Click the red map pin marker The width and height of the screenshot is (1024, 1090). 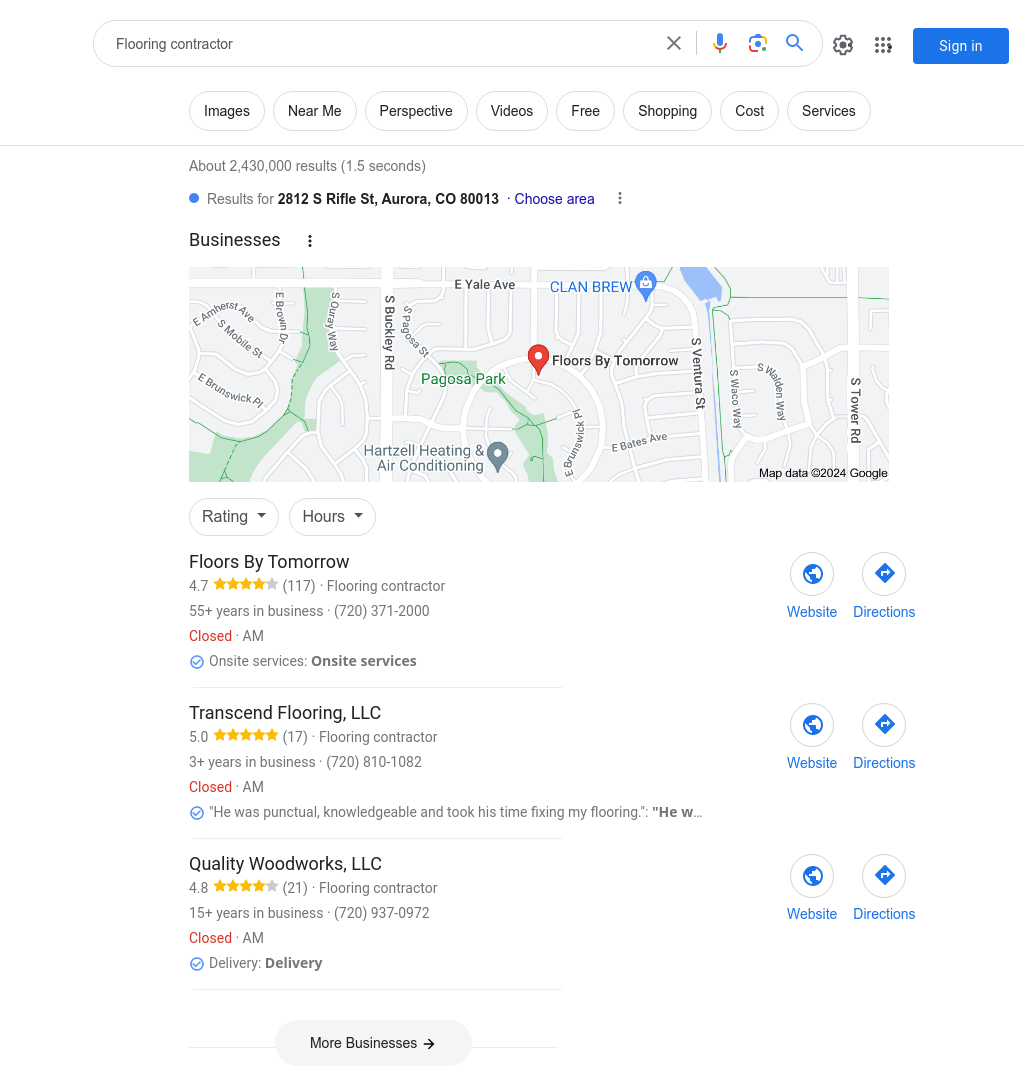click(x=538, y=359)
